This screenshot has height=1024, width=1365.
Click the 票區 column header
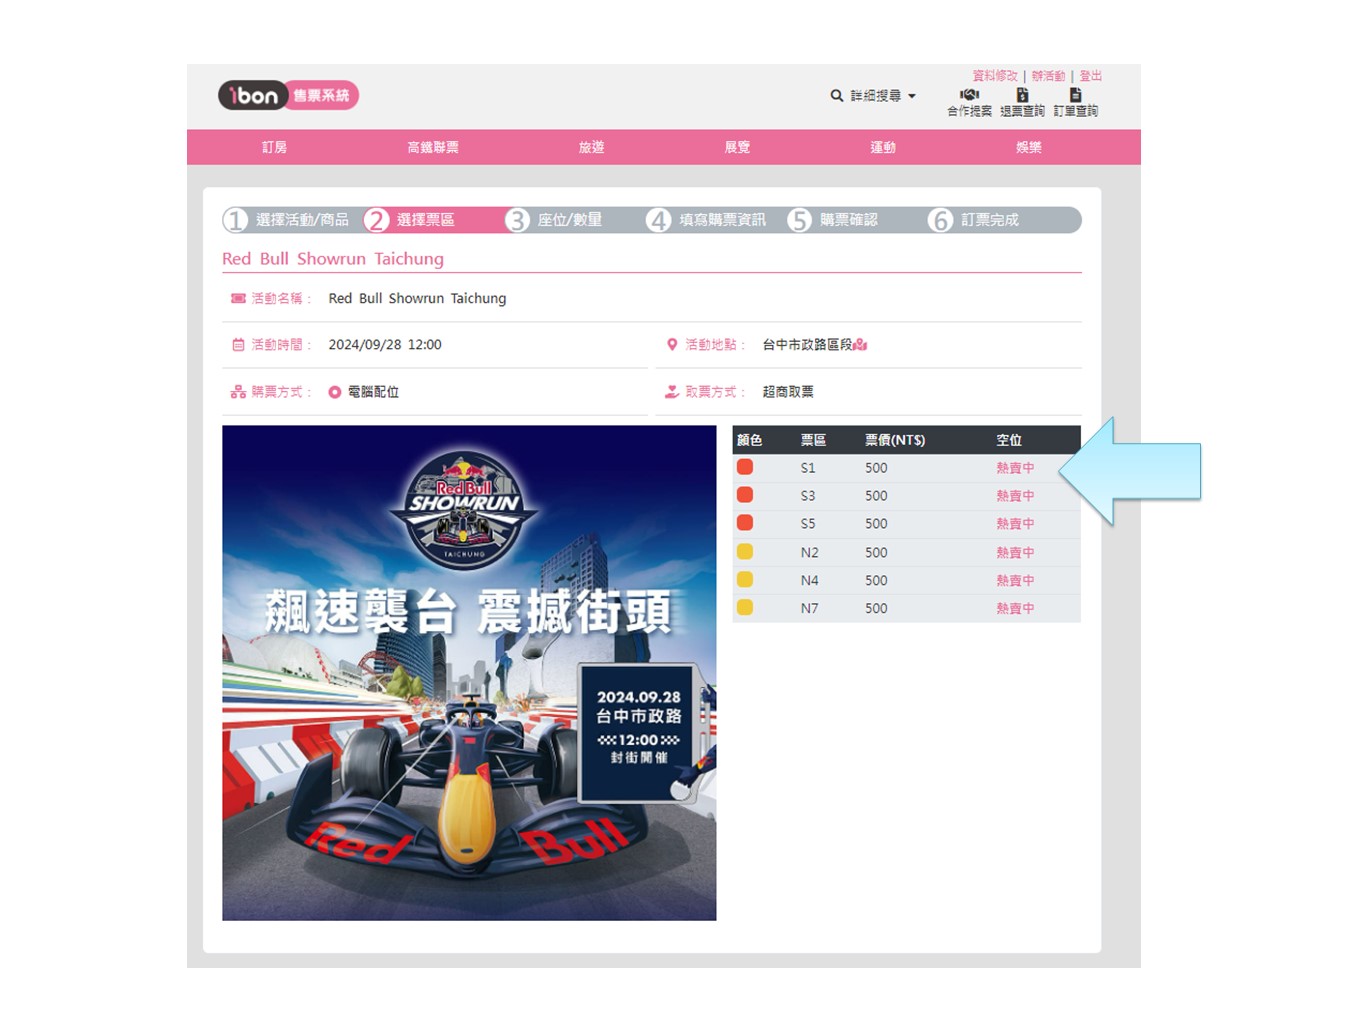[x=813, y=440]
